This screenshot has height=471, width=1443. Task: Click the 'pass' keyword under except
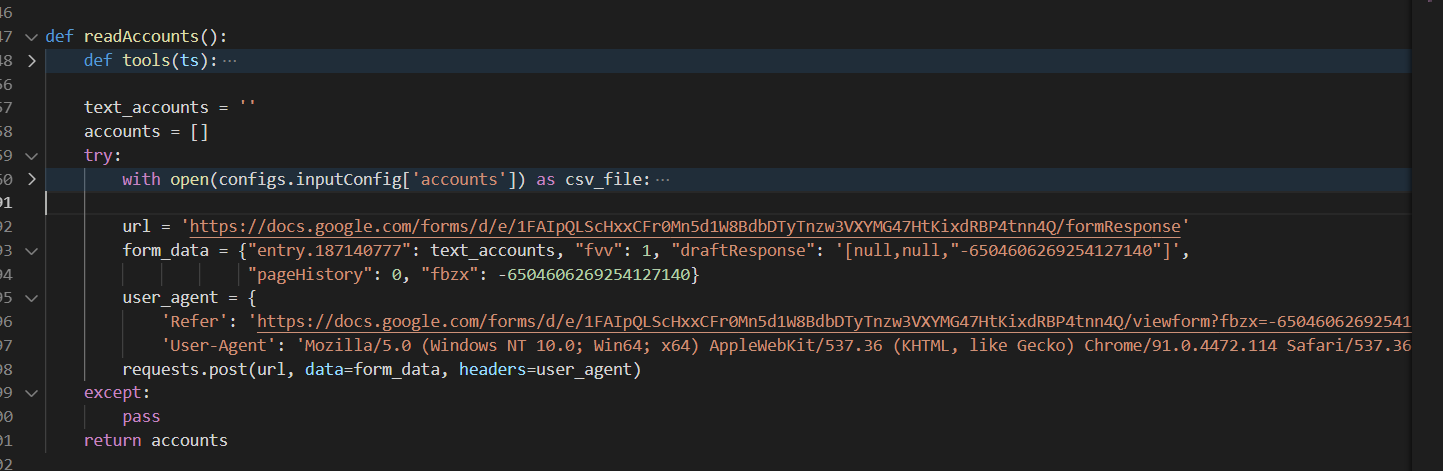tap(141, 417)
